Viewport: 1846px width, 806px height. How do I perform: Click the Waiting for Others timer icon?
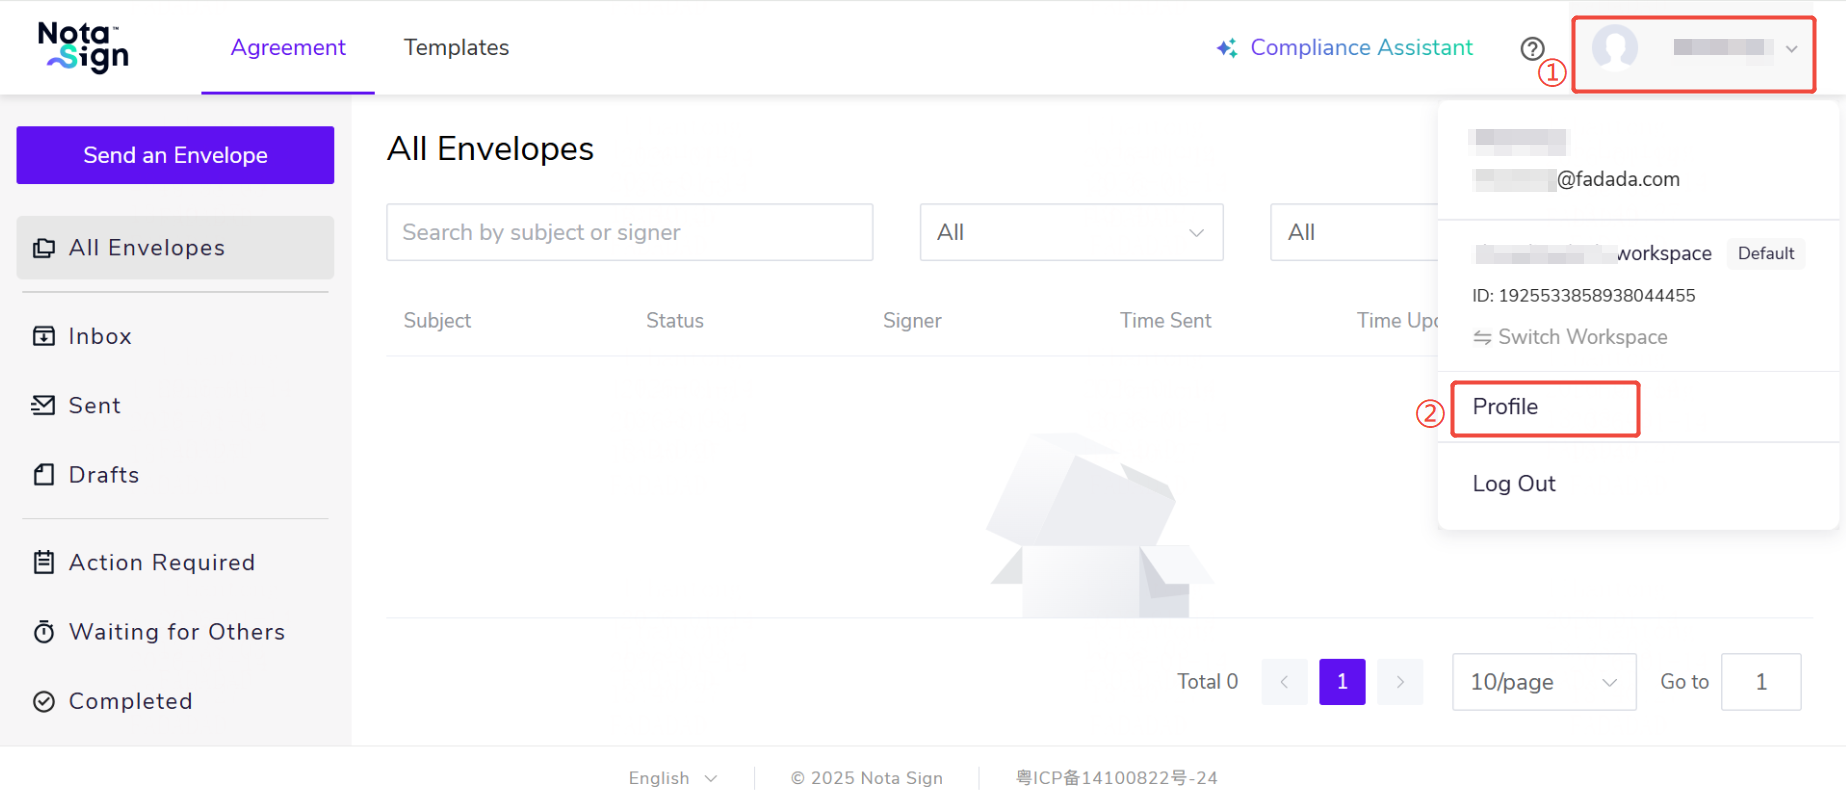tap(44, 632)
